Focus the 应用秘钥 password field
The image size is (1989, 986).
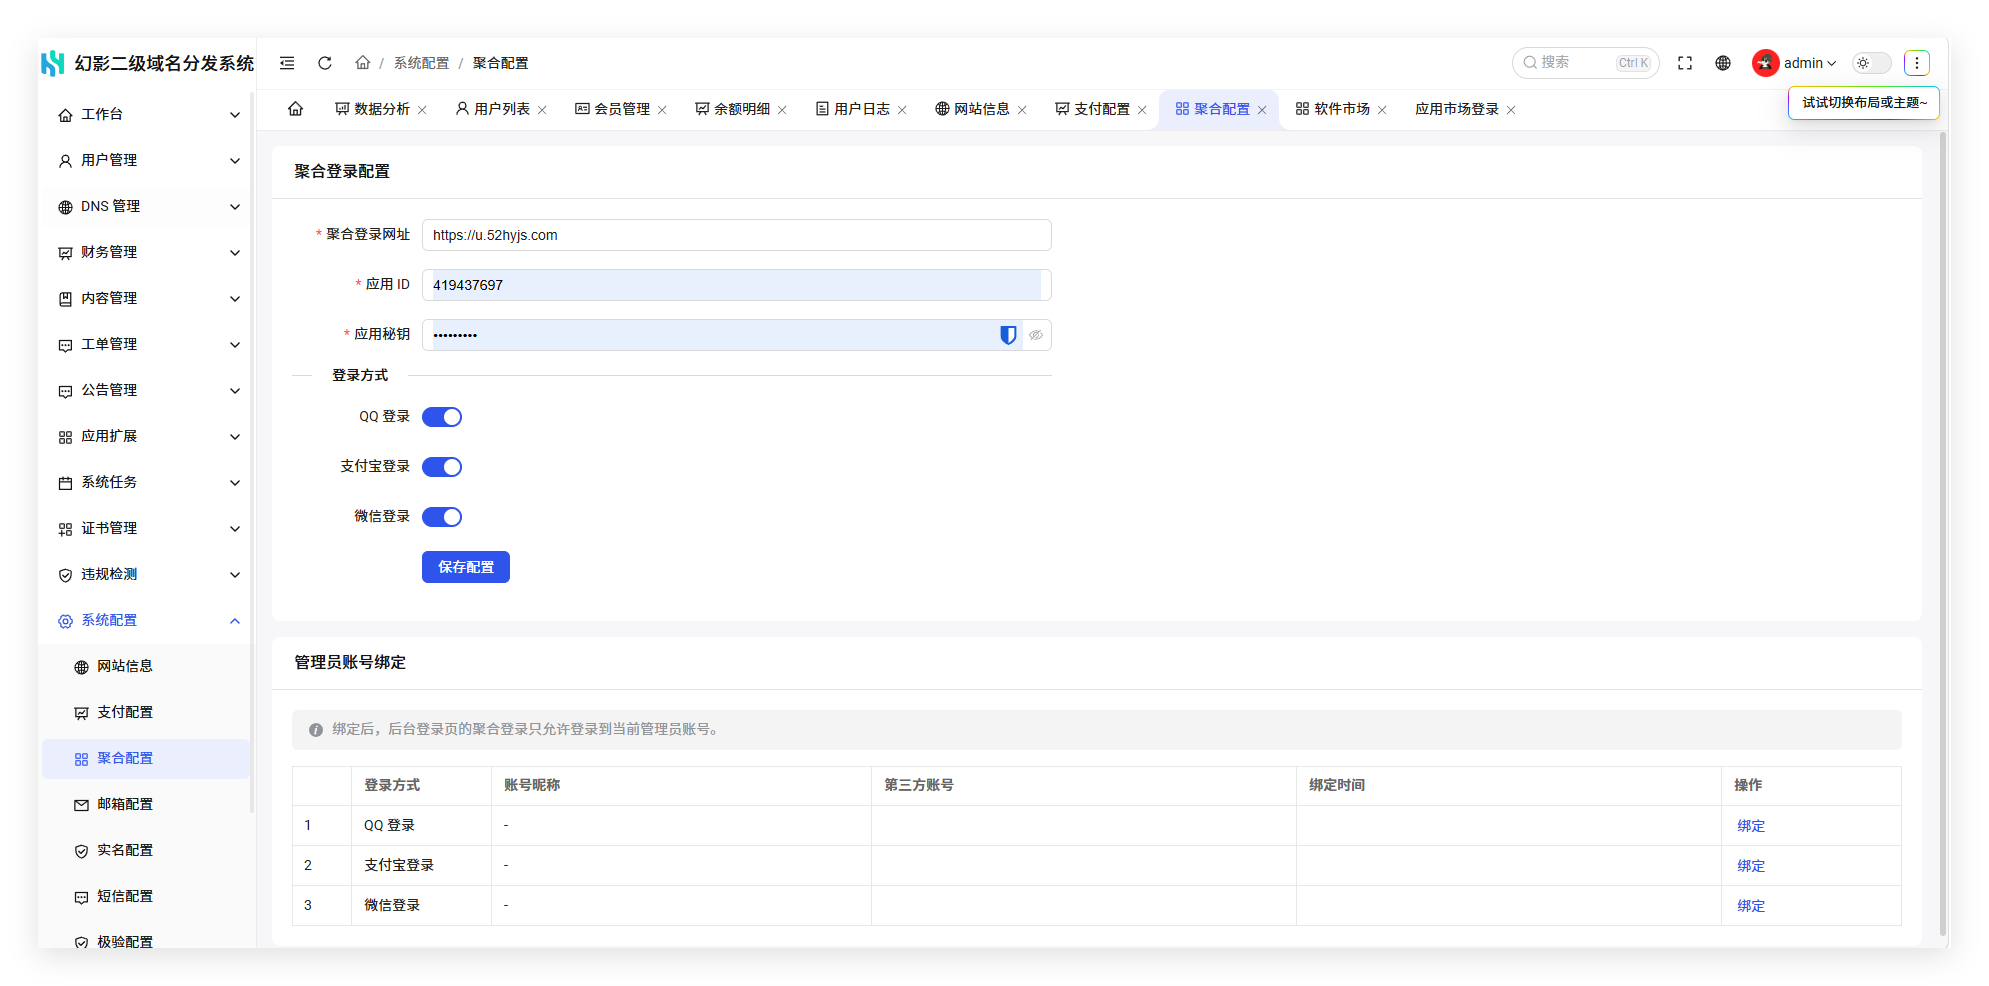pyautogui.click(x=737, y=335)
